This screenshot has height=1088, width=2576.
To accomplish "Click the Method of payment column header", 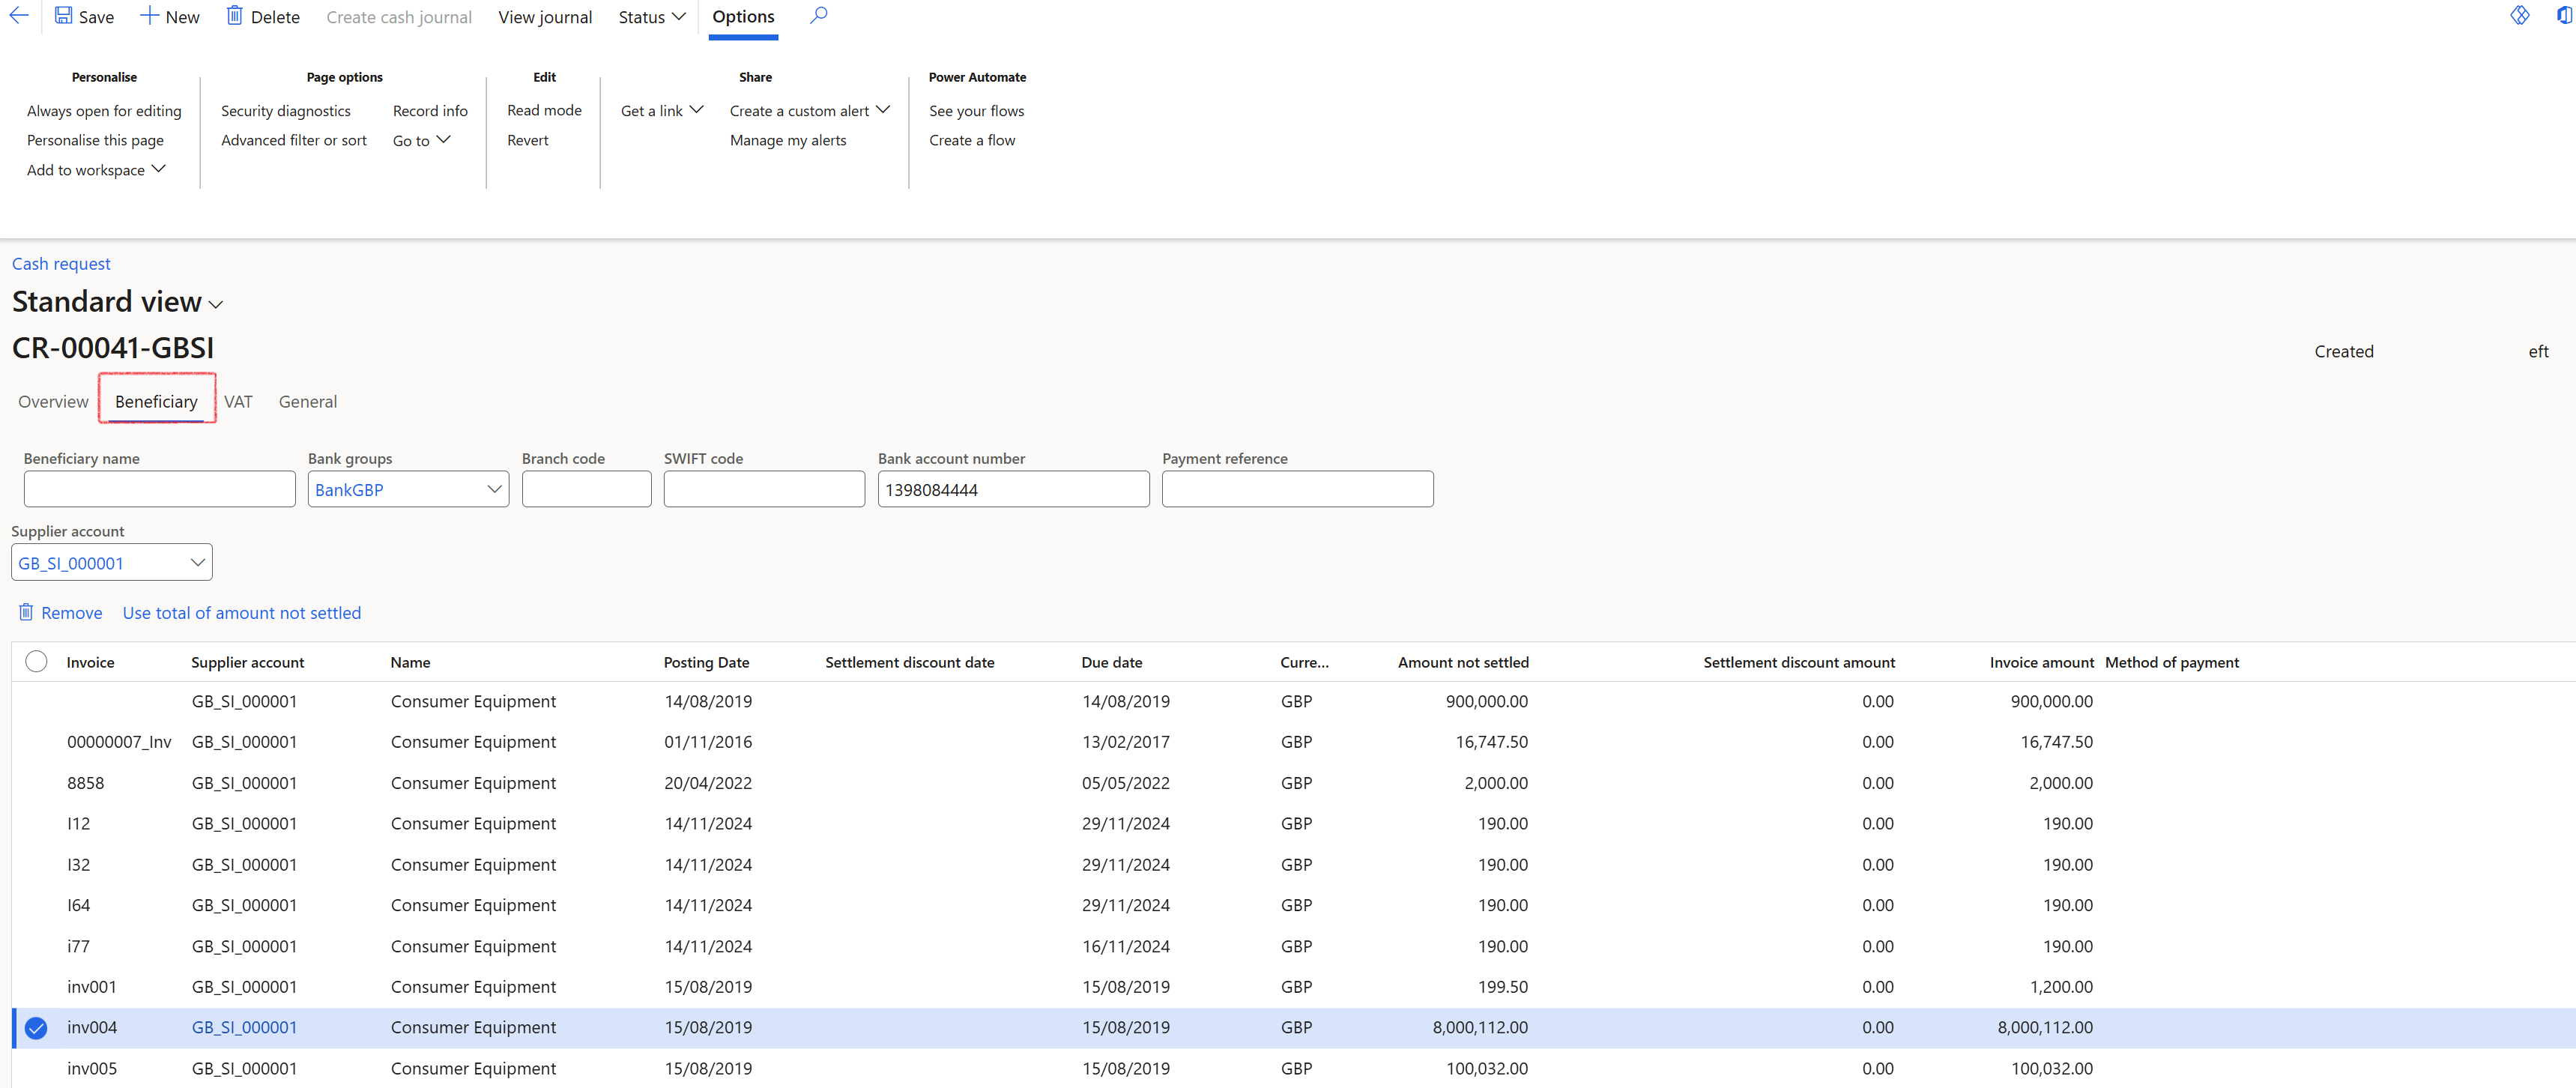I will pyautogui.click(x=2172, y=662).
